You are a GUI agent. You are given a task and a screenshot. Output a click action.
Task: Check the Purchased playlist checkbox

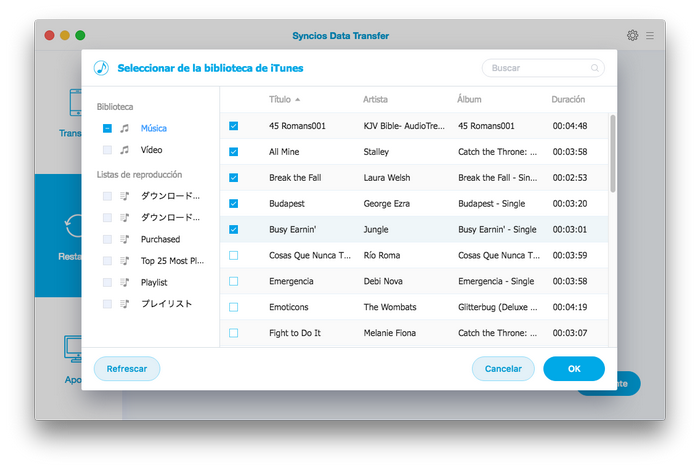[x=107, y=239]
